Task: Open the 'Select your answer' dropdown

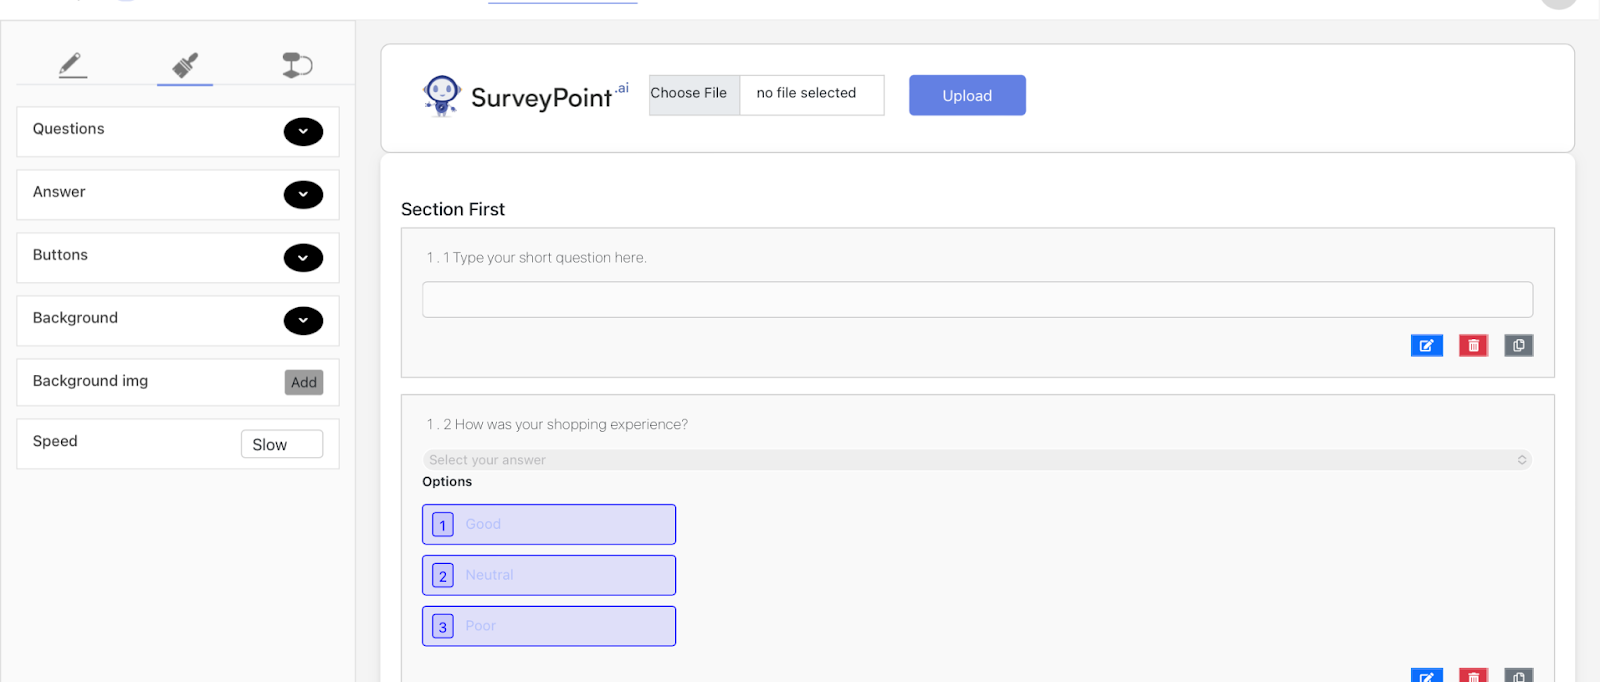Action: click(977, 460)
